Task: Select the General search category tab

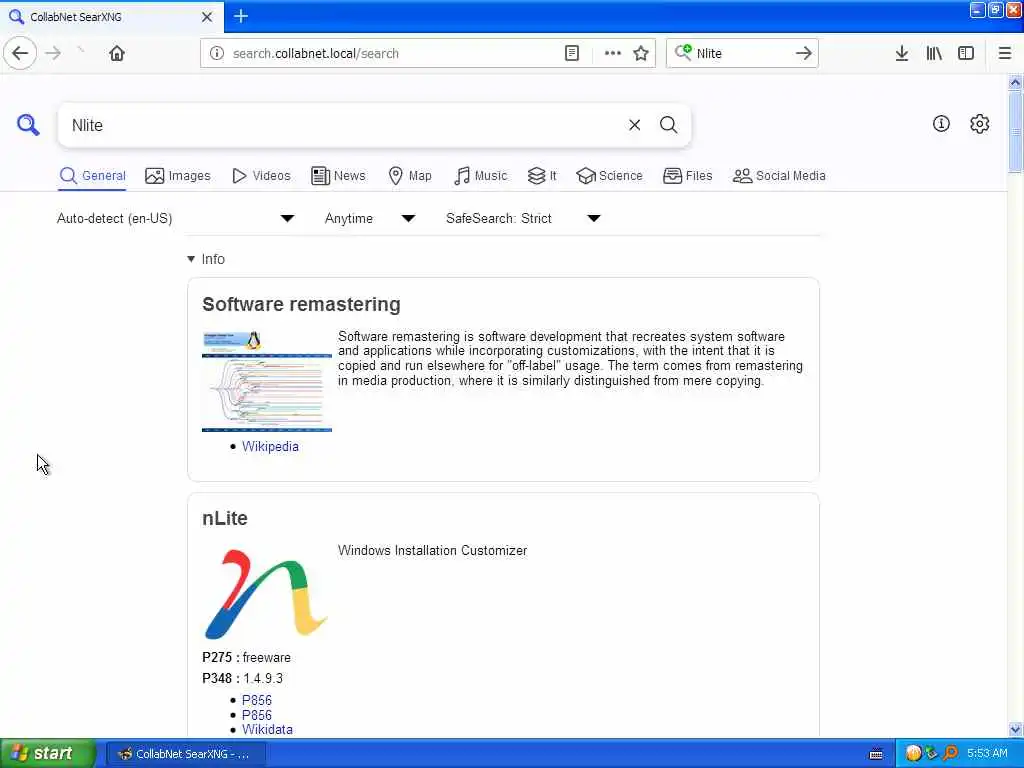Action: point(92,176)
